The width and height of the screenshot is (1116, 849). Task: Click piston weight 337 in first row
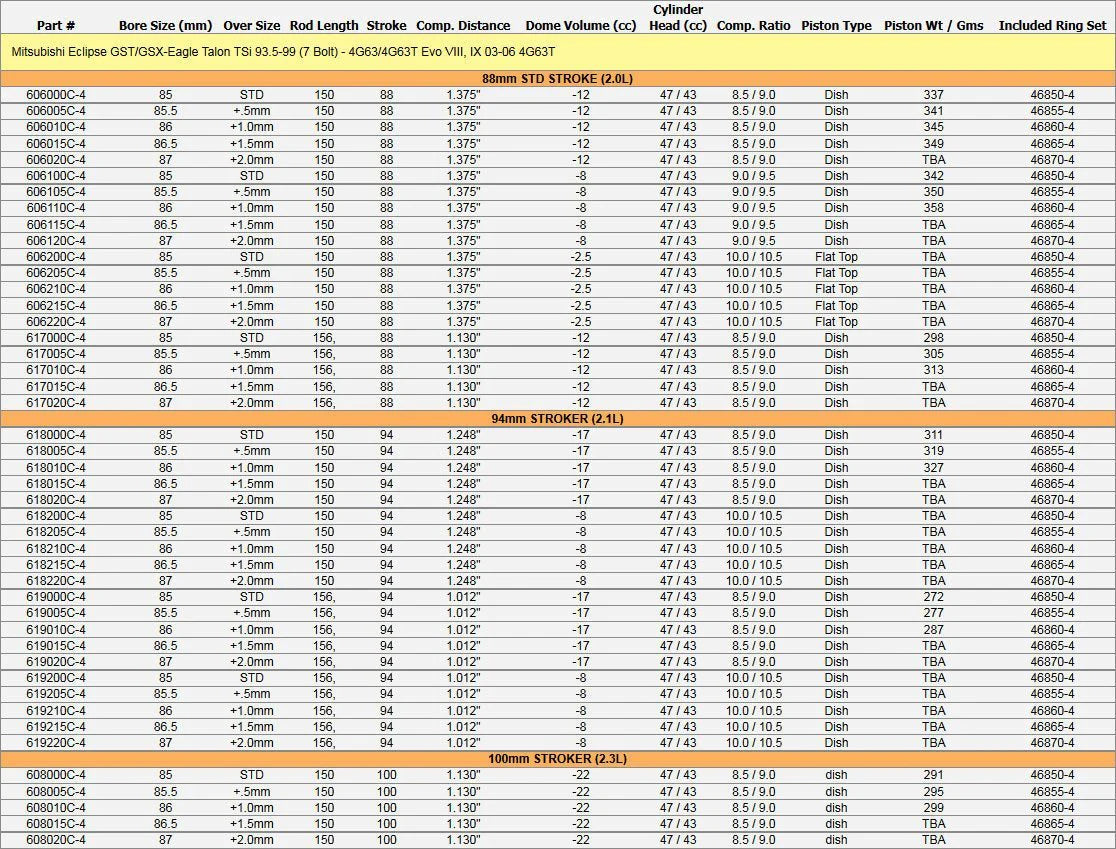[x=933, y=95]
